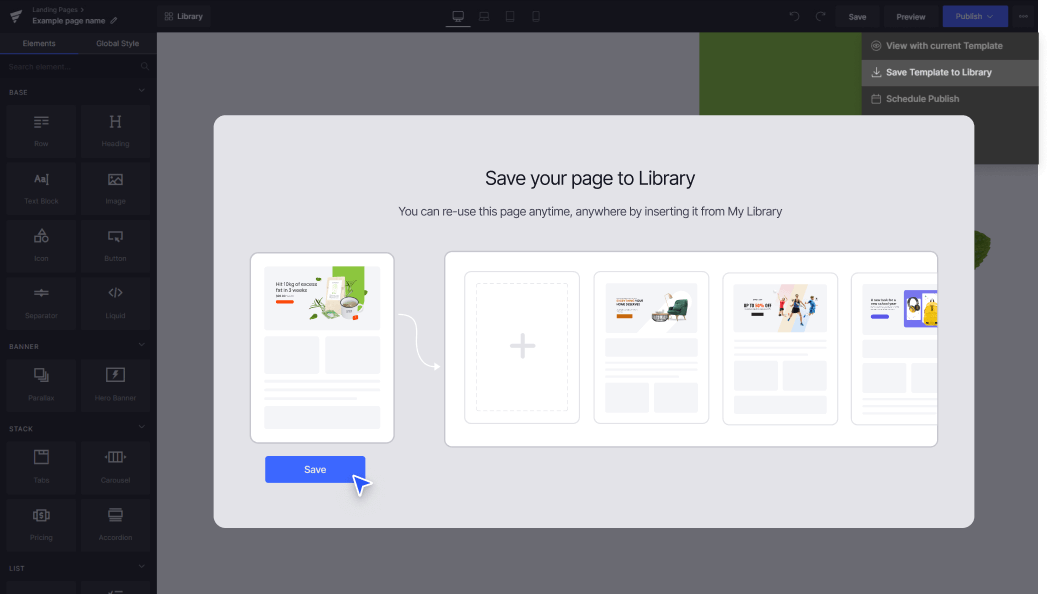
Task: Choose the Pricing element
Action: pyautogui.click(x=41, y=524)
